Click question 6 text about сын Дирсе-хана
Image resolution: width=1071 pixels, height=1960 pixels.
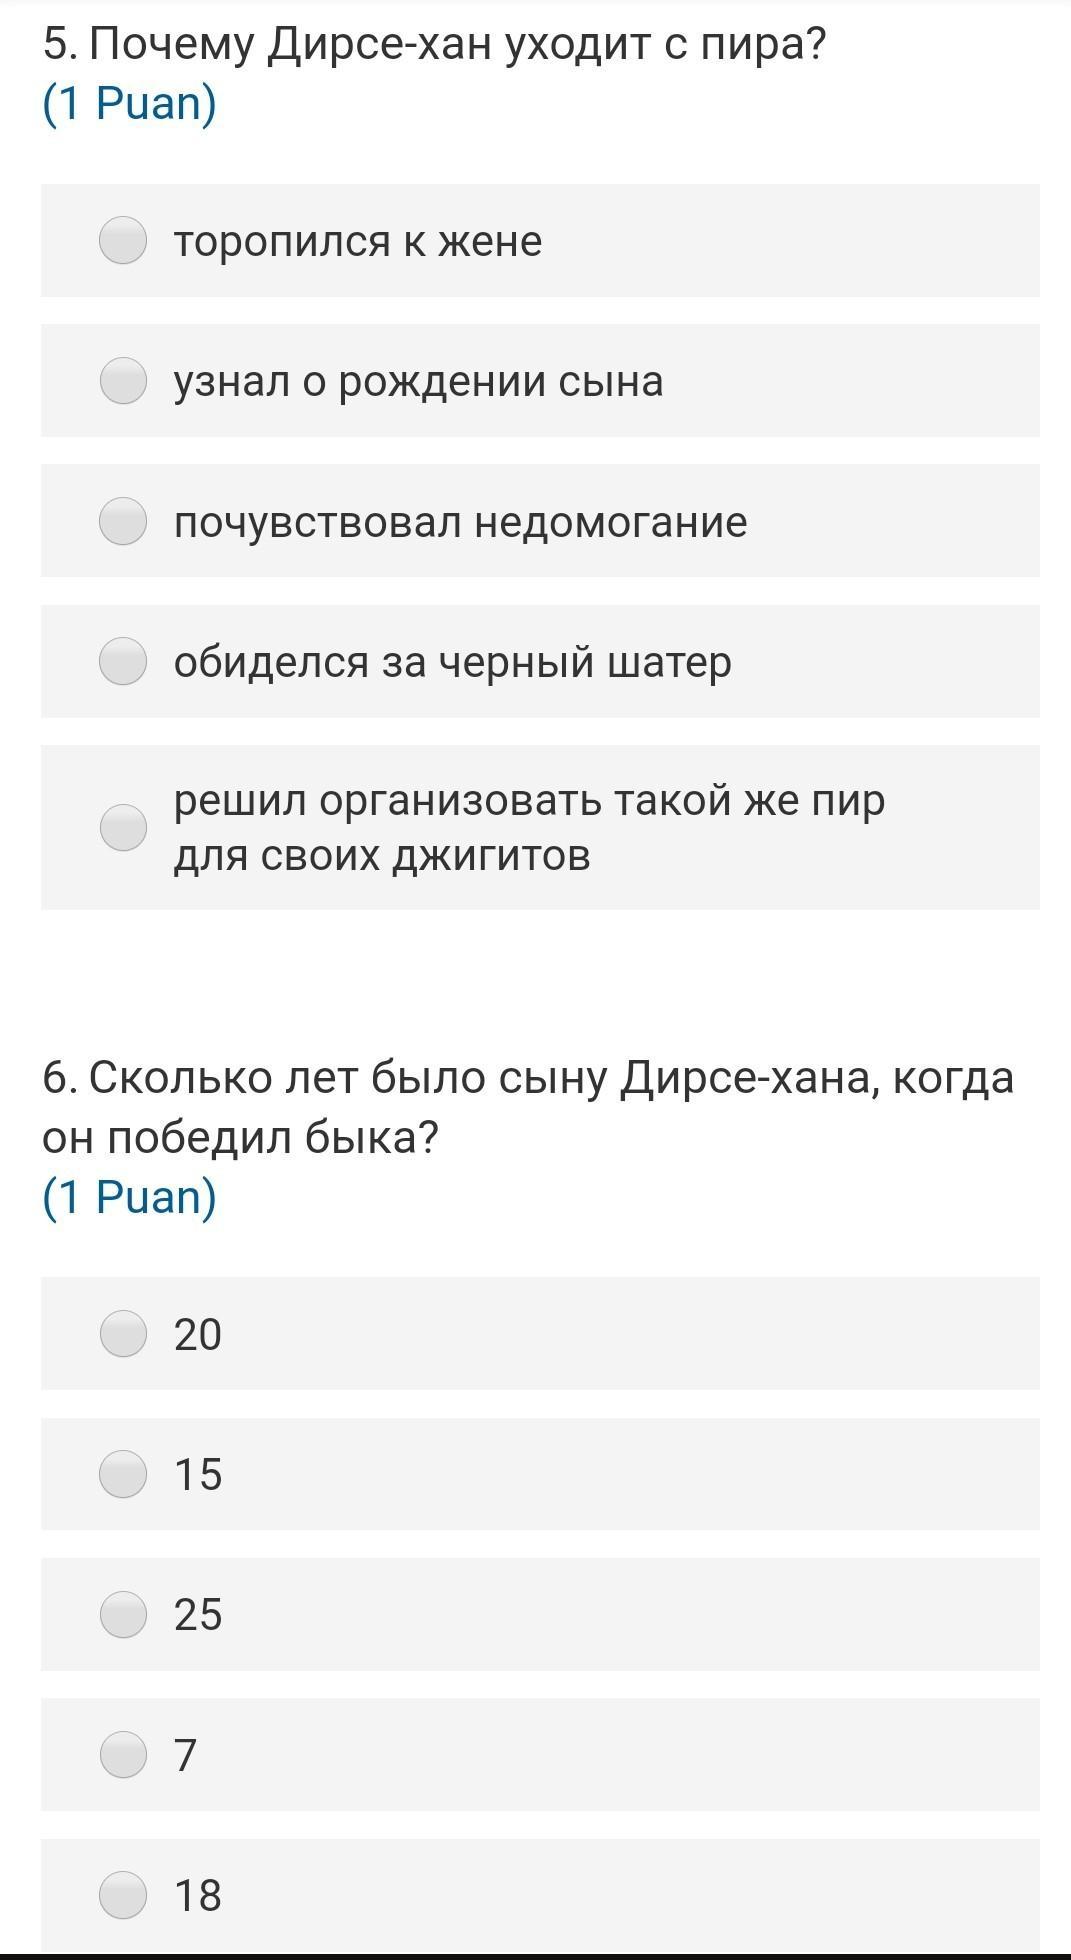tap(528, 1107)
